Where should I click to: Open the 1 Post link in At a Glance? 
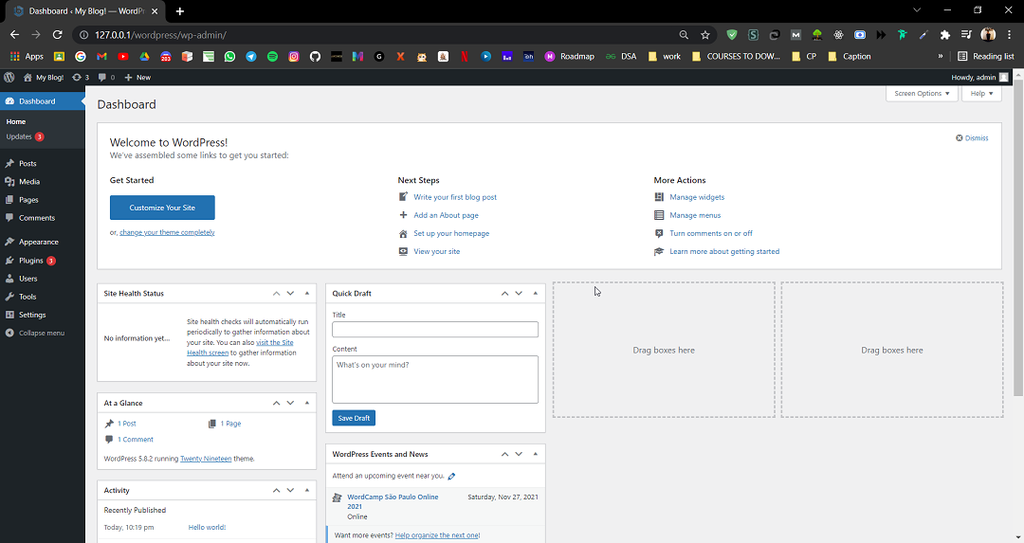(x=127, y=424)
